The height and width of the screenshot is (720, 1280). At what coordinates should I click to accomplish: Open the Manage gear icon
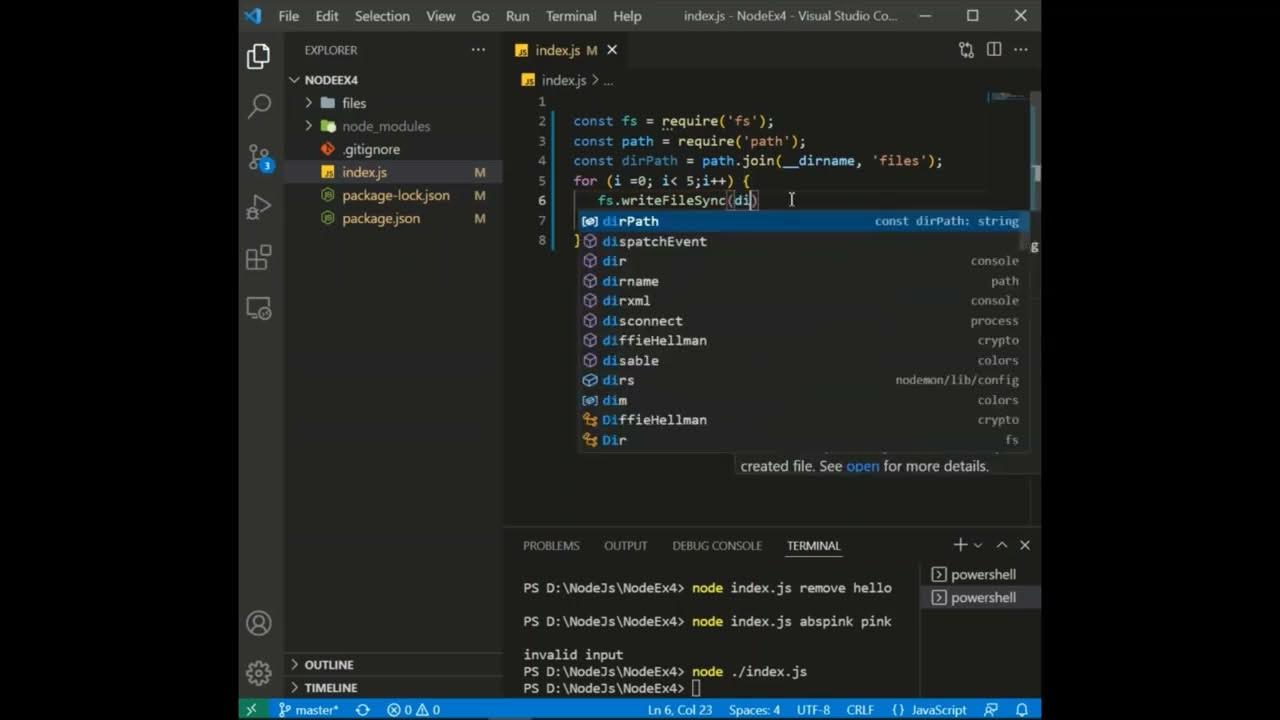259,672
